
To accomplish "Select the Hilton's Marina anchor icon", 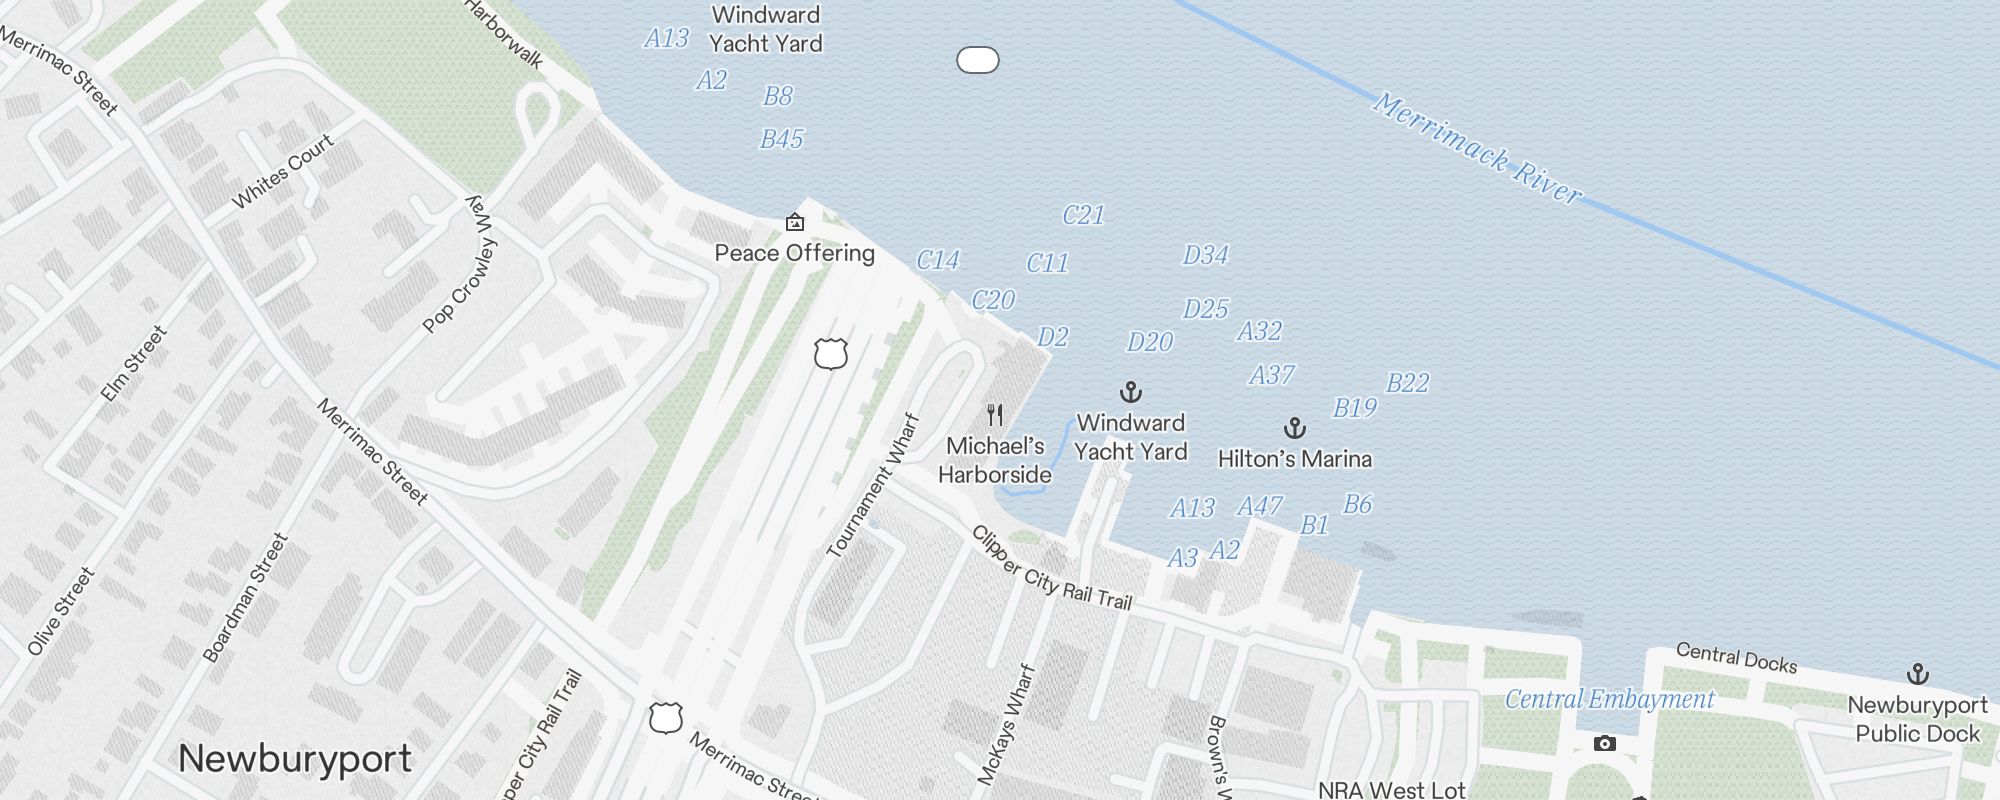I will pyautogui.click(x=1295, y=428).
